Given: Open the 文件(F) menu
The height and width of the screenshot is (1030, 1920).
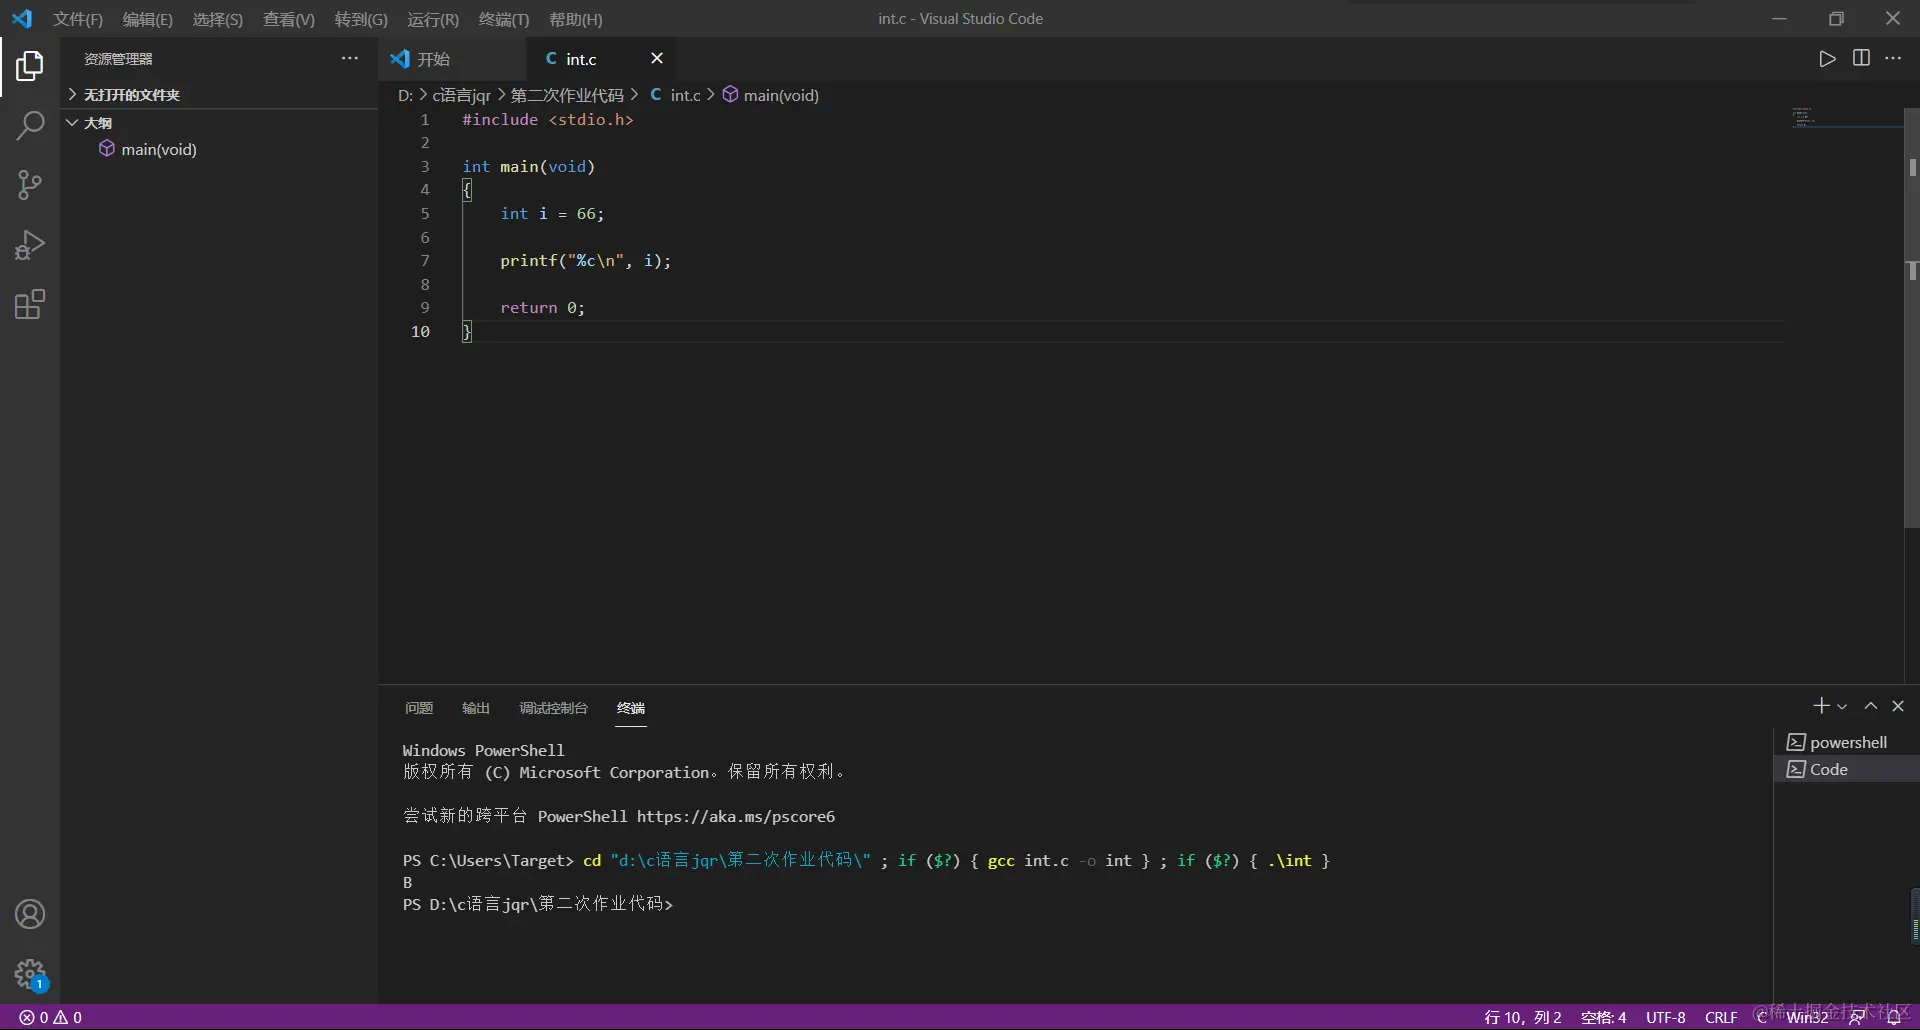Looking at the screenshot, I should (x=78, y=19).
